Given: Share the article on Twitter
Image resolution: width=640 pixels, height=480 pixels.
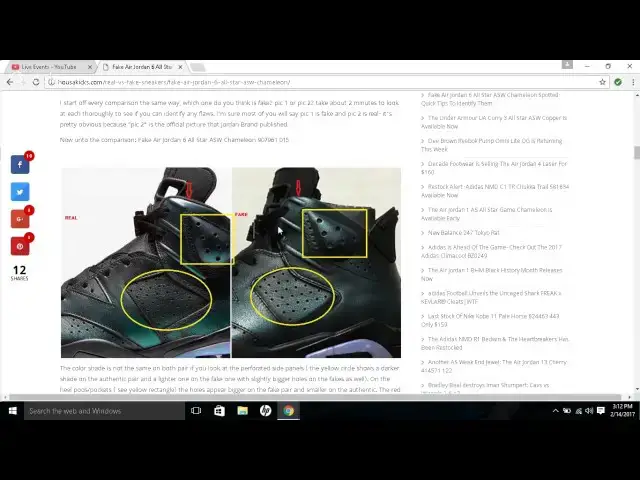Looking at the screenshot, I should point(20,192).
